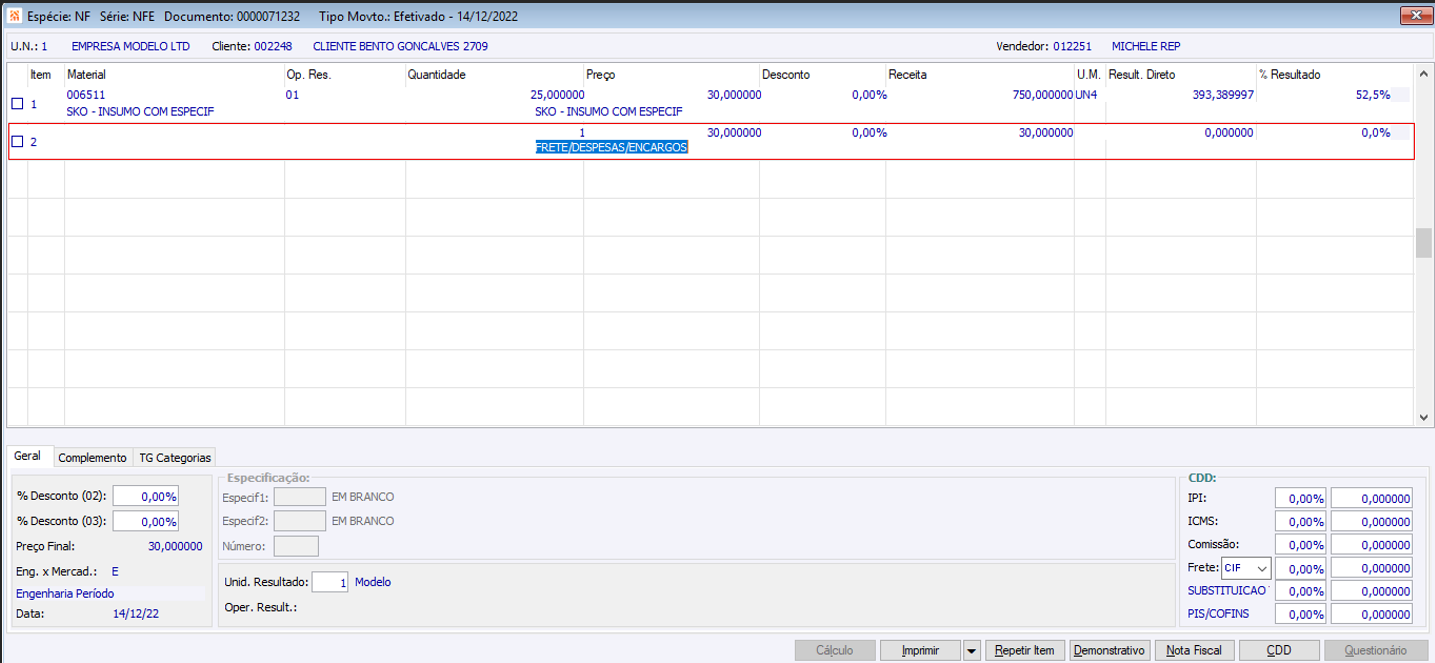
Task: Click the PIS/COFINS value field
Action: (x=1371, y=614)
